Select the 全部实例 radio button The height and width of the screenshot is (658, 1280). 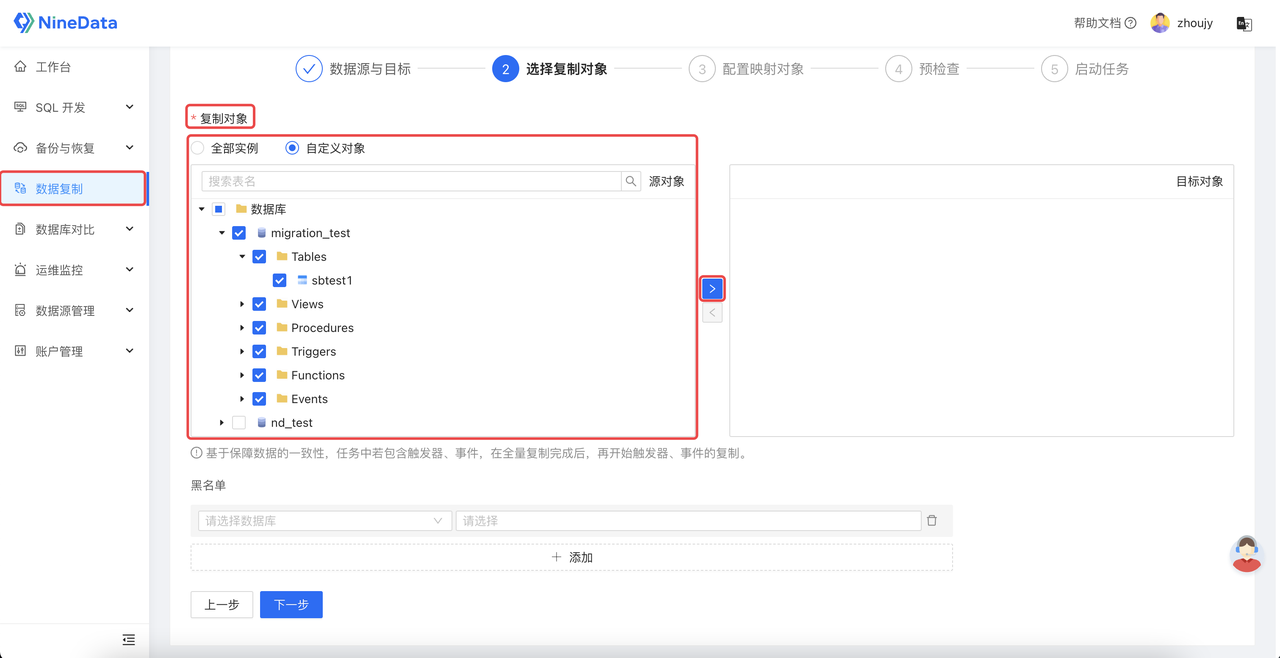click(x=198, y=148)
